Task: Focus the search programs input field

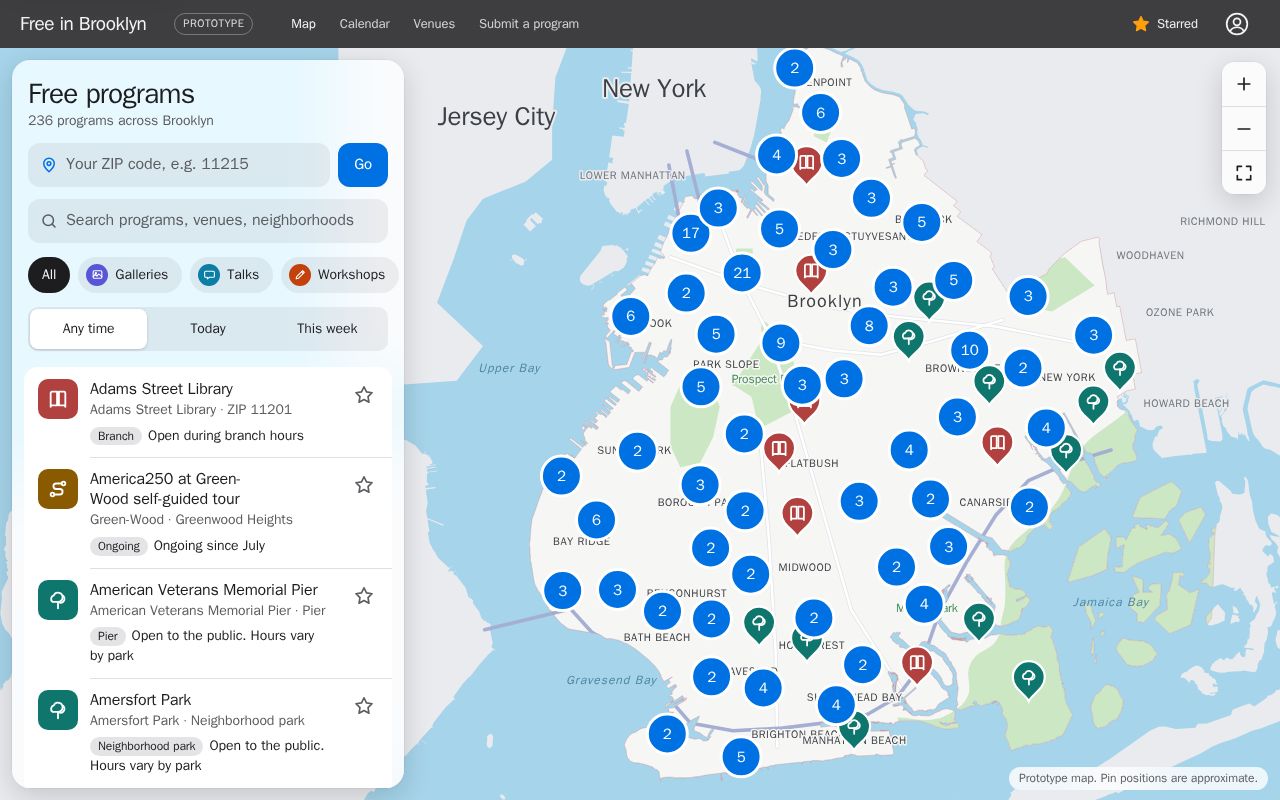Action: click(208, 221)
